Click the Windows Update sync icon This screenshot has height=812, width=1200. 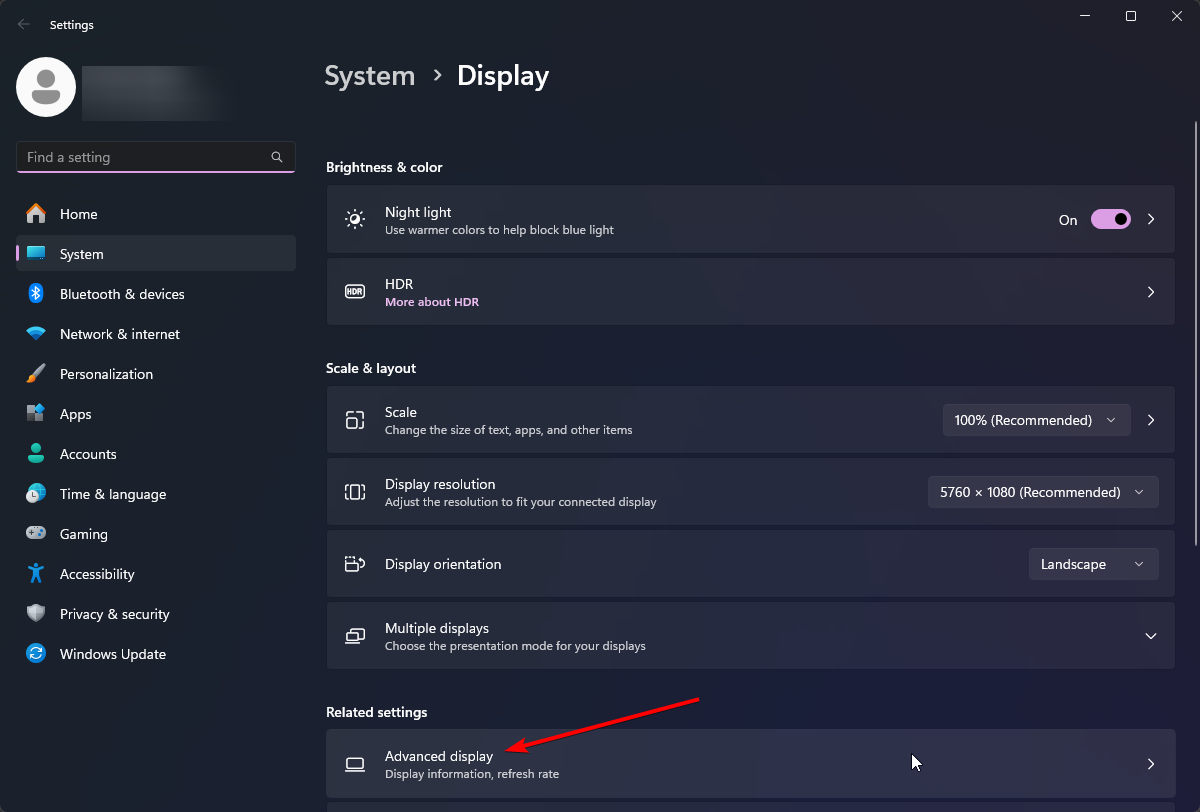point(36,654)
